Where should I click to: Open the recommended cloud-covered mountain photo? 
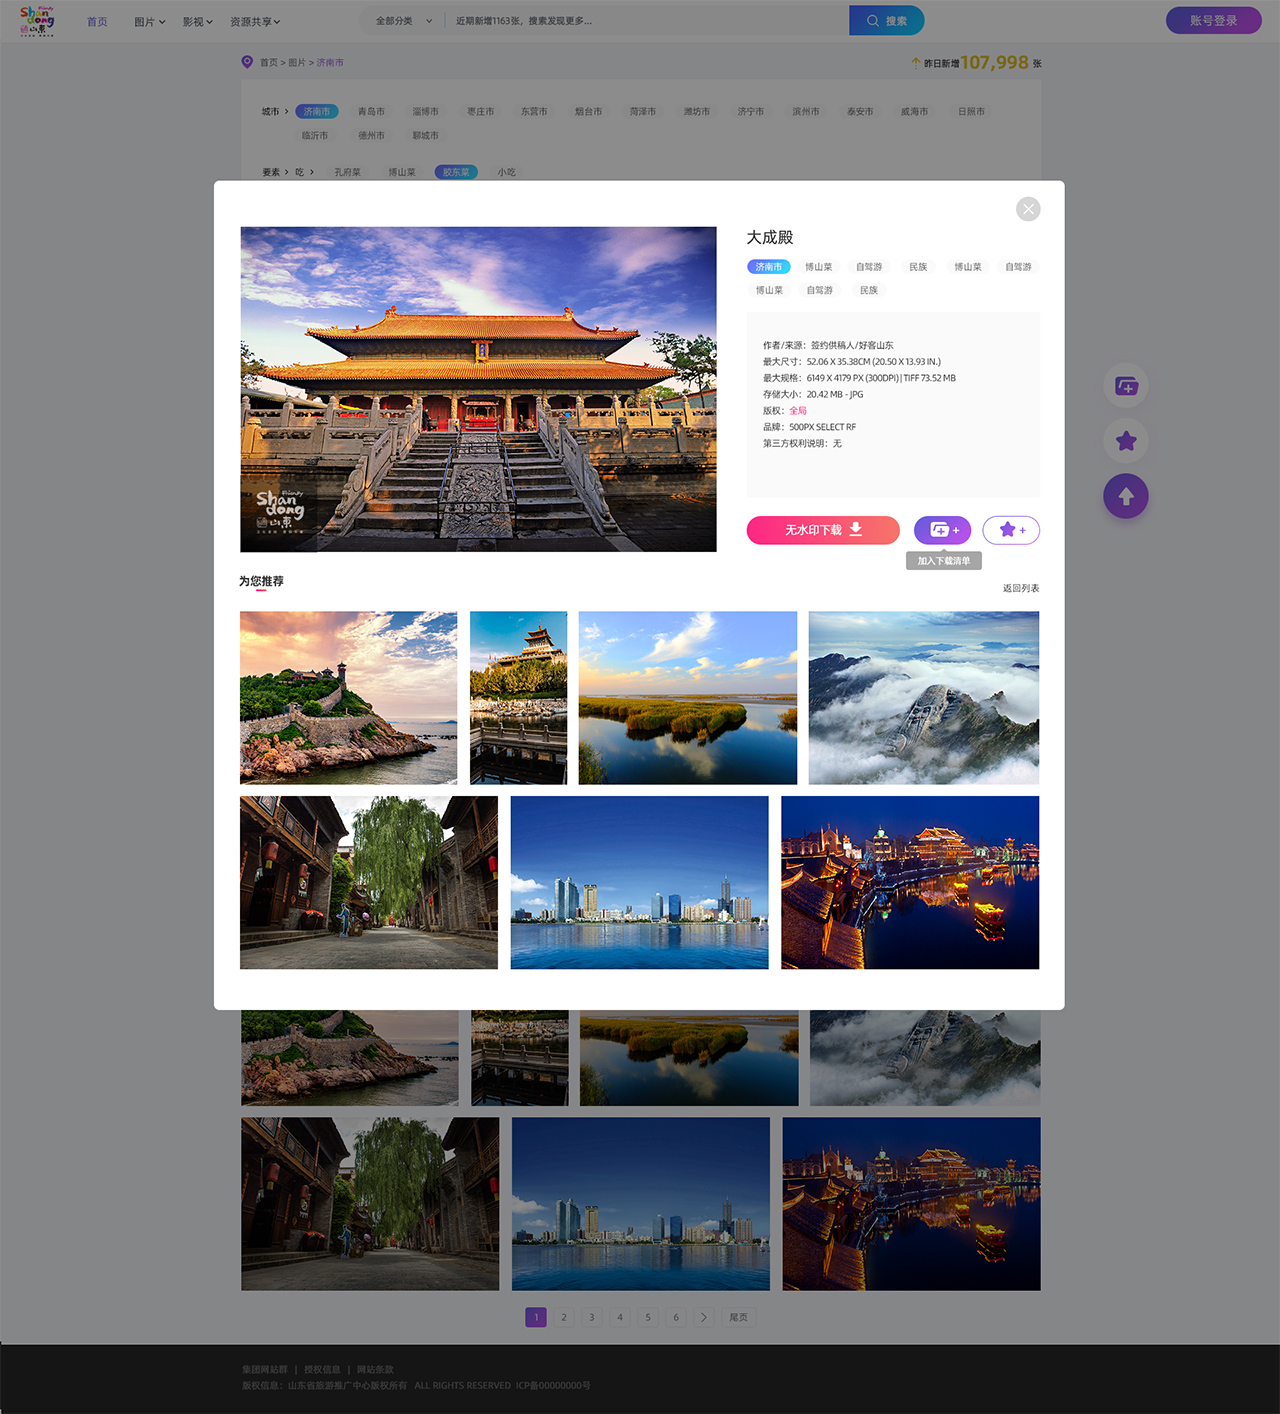tap(924, 698)
